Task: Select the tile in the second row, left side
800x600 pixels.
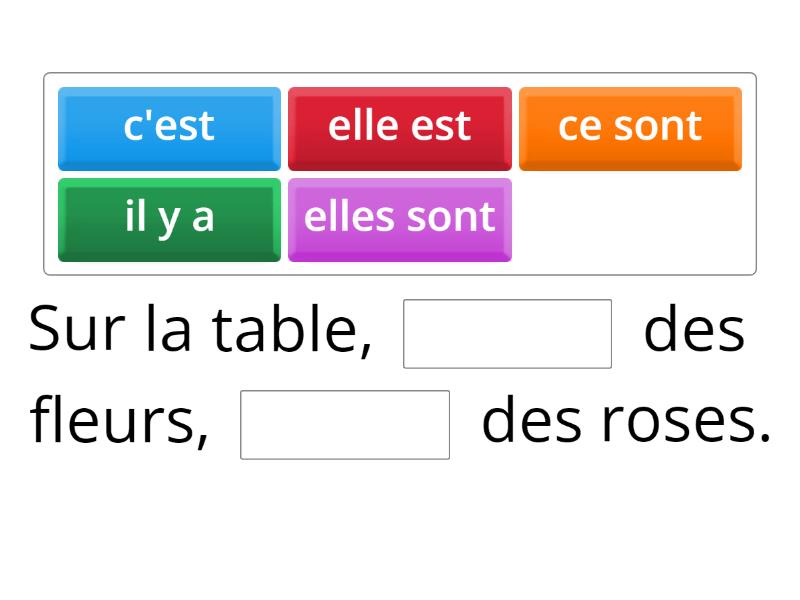Action: tap(168, 218)
